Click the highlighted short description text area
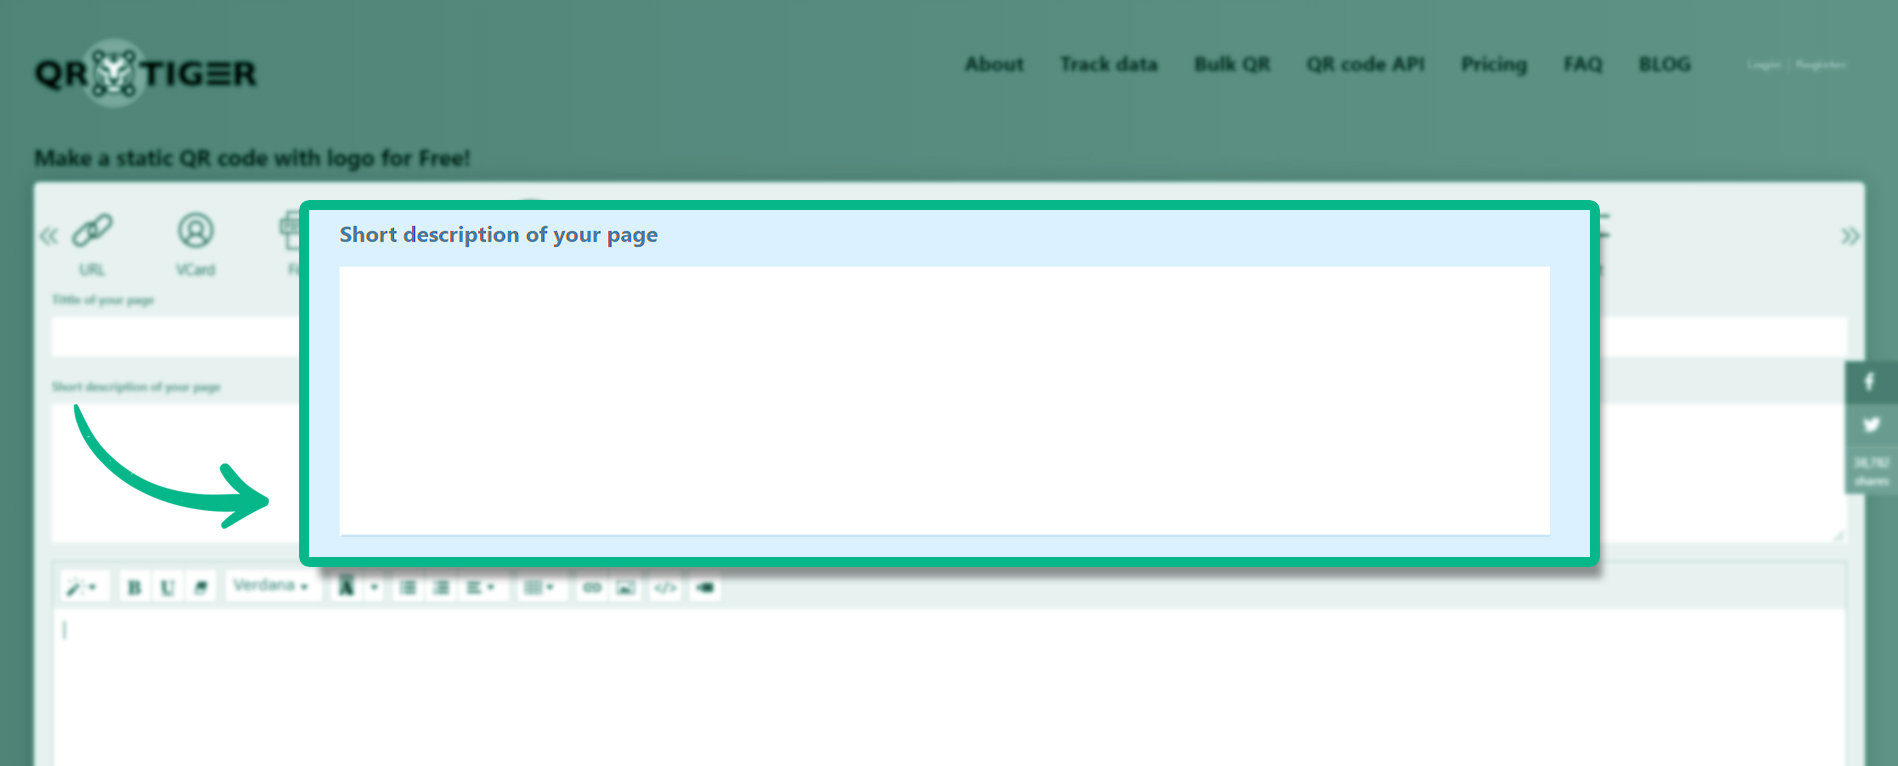Screen dimensions: 1898x766 point(944,400)
